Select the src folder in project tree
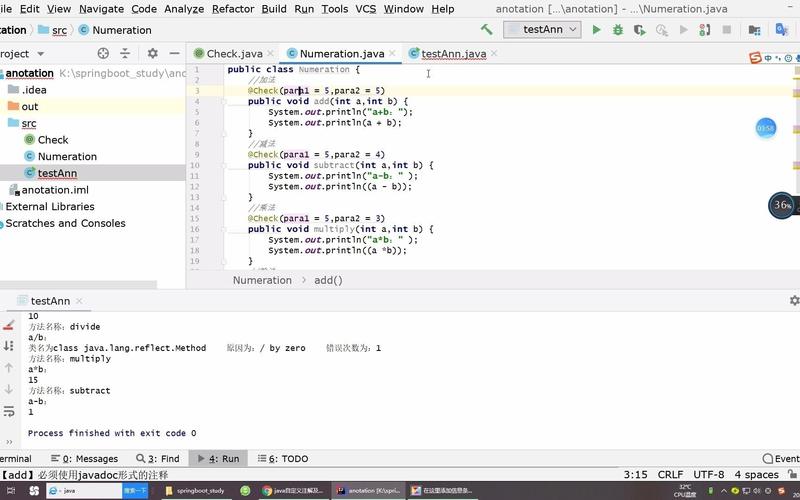 click(29, 123)
